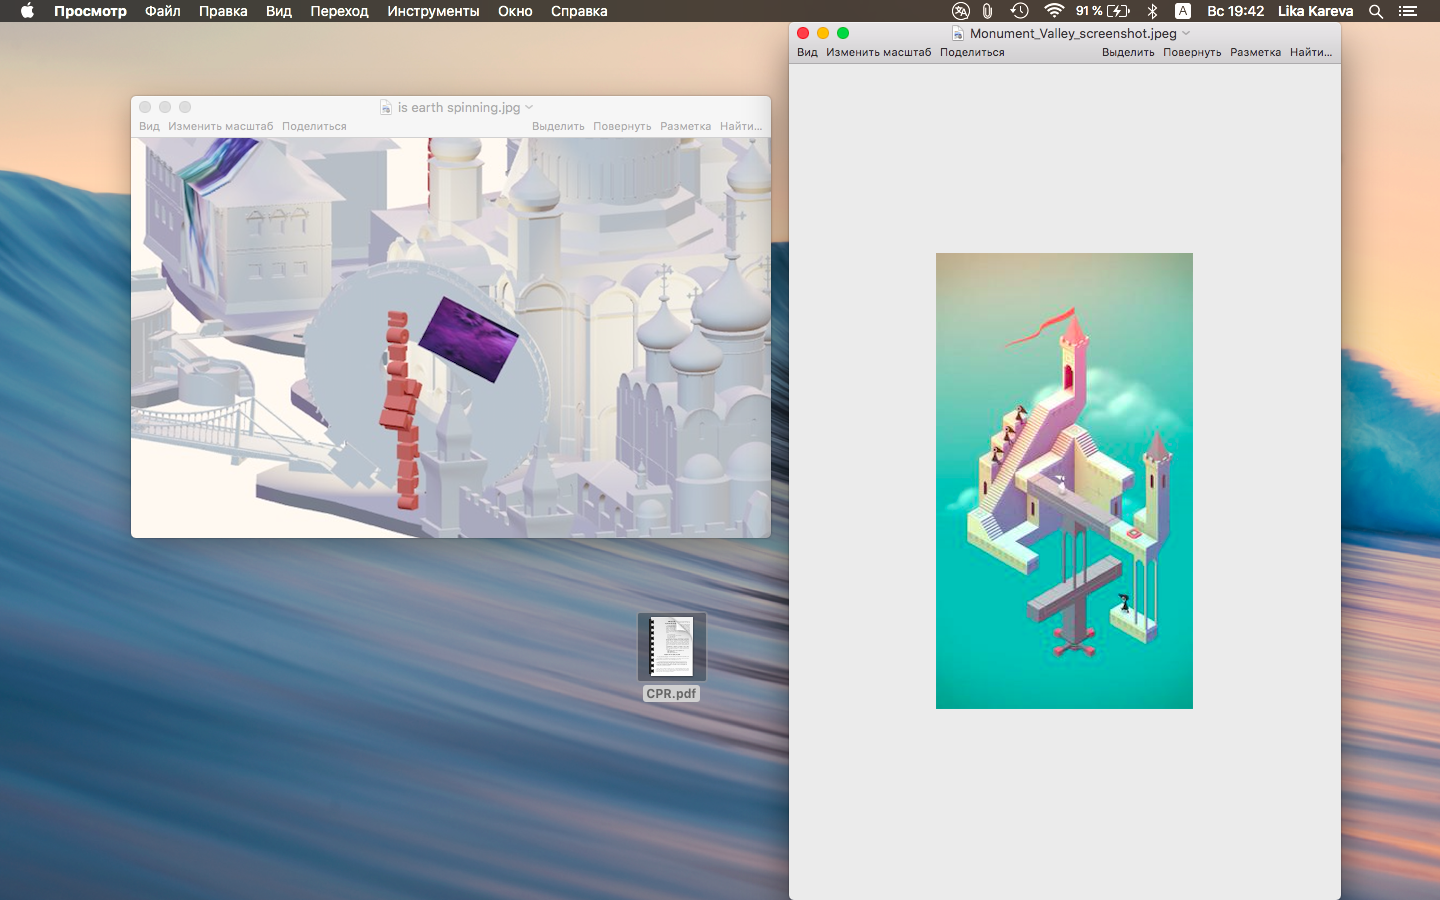1440x900 pixels.
Task: Click Поделиться in Monument Valley window
Action: 972,52
